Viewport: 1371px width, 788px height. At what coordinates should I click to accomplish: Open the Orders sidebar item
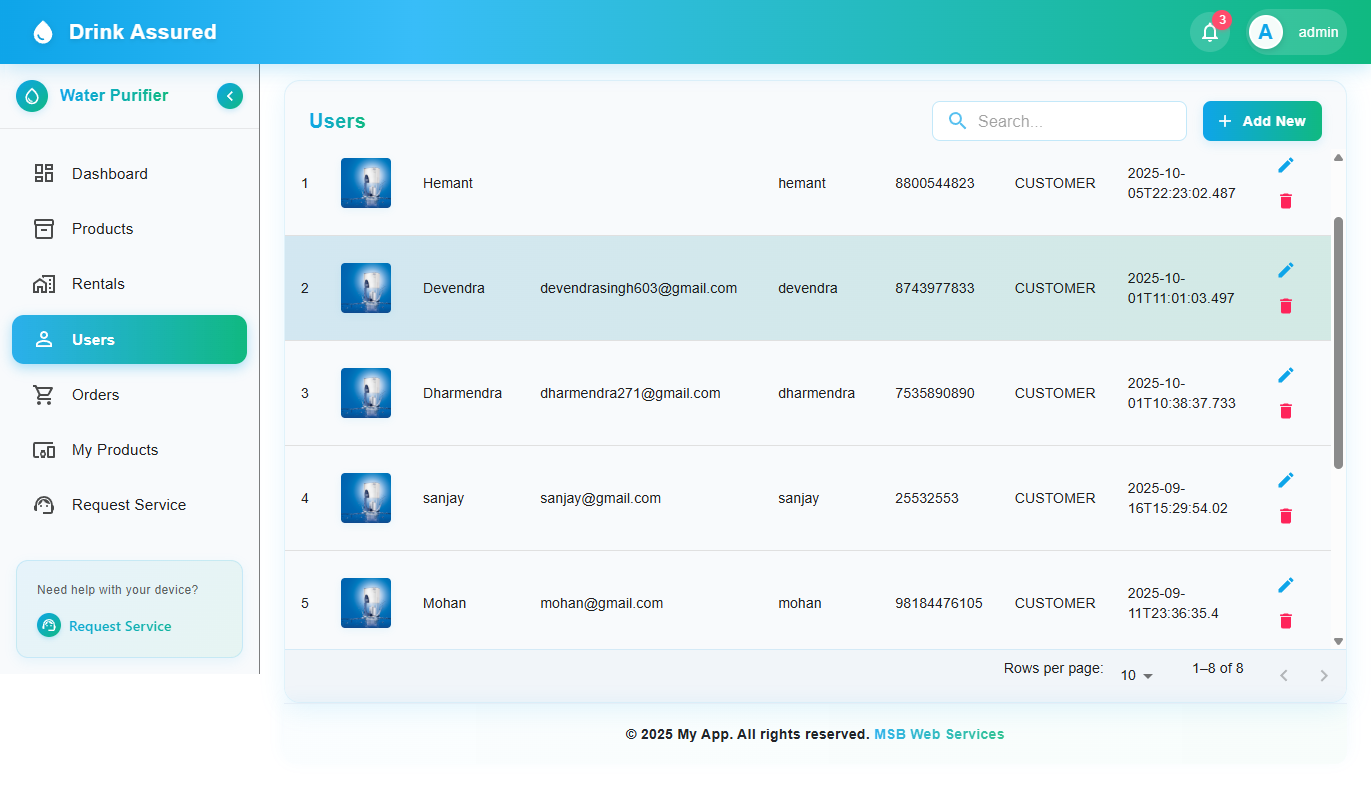[x=95, y=395]
